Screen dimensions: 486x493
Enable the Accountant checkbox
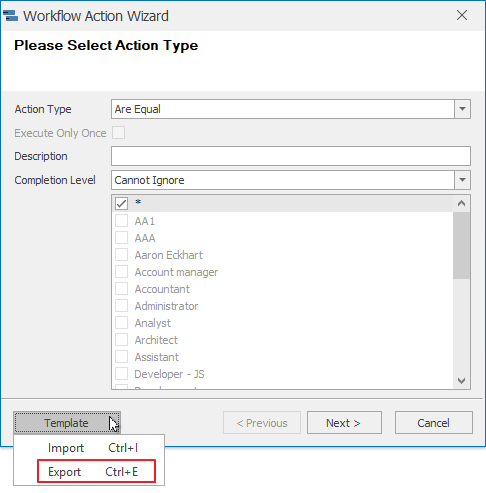121,289
